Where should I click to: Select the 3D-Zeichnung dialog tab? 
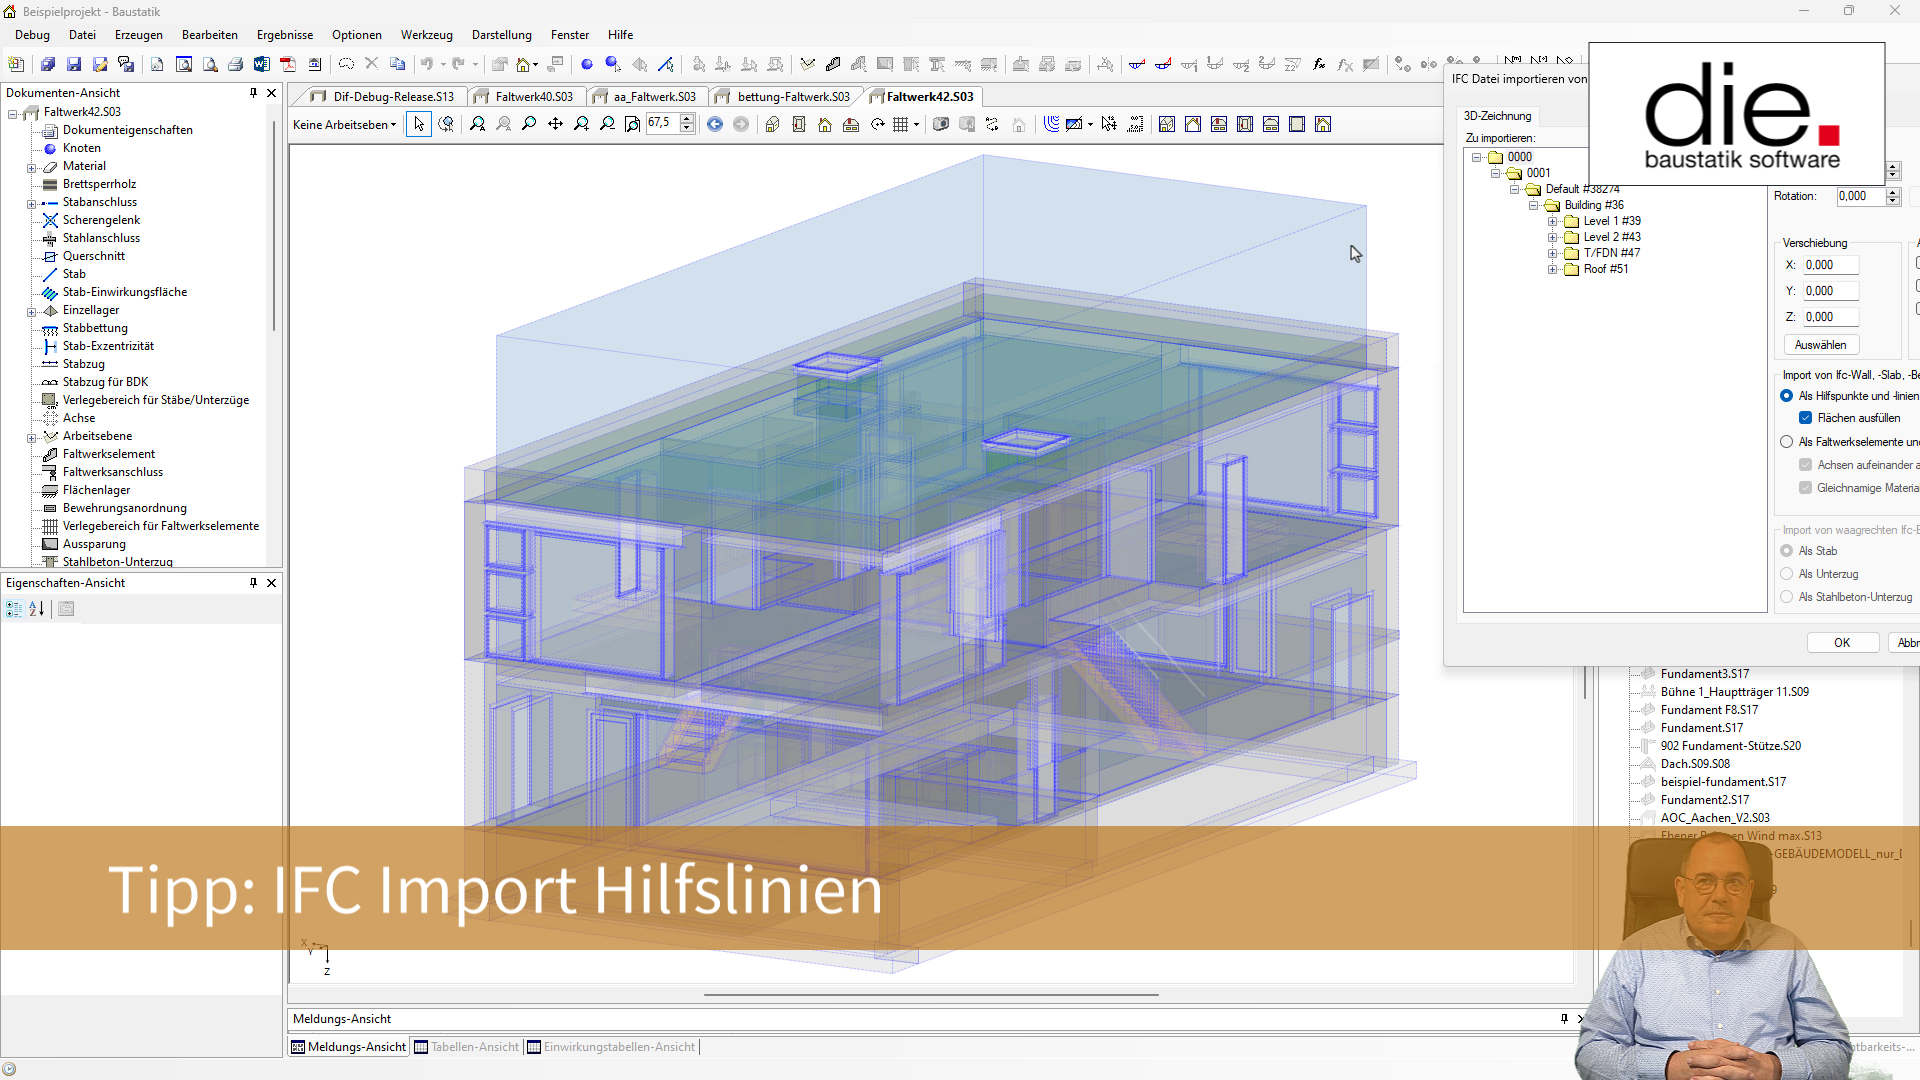(x=1497, y=116)
